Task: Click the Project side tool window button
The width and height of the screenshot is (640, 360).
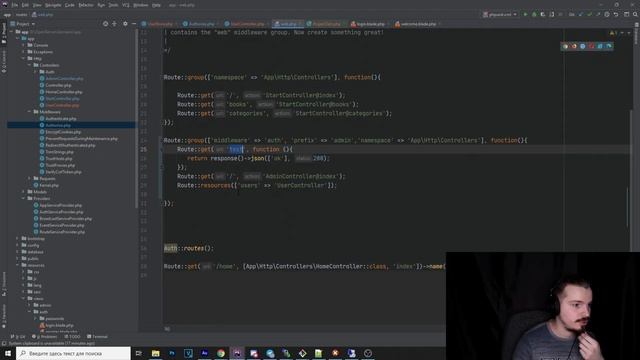Action: [4, 33]
